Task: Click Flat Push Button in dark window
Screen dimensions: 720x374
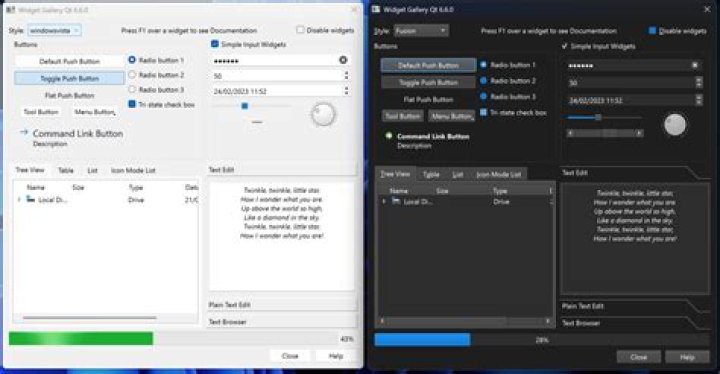Action: [428, 99]
